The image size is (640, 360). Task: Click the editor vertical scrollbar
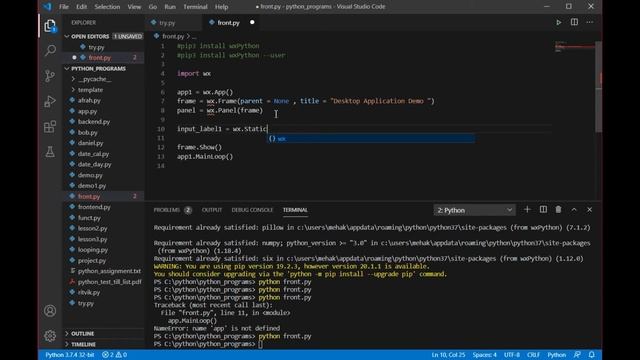point(598,87)
